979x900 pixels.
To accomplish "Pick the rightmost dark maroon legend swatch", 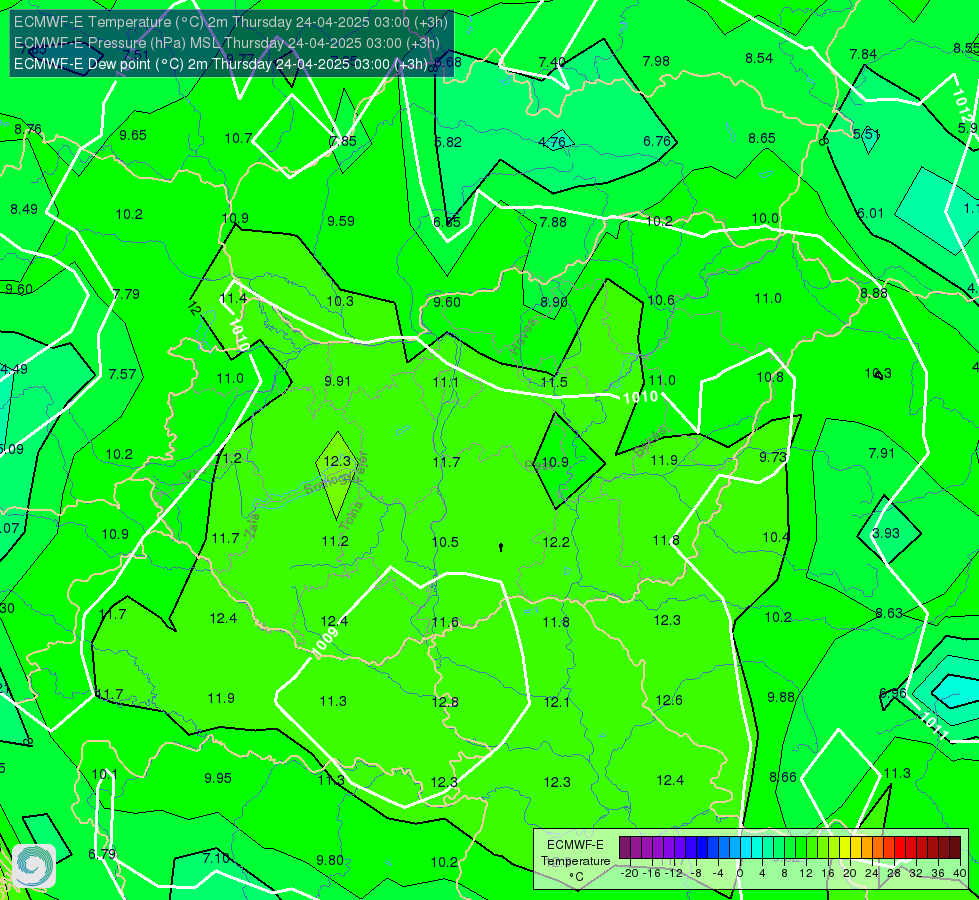I will [955, 848].
